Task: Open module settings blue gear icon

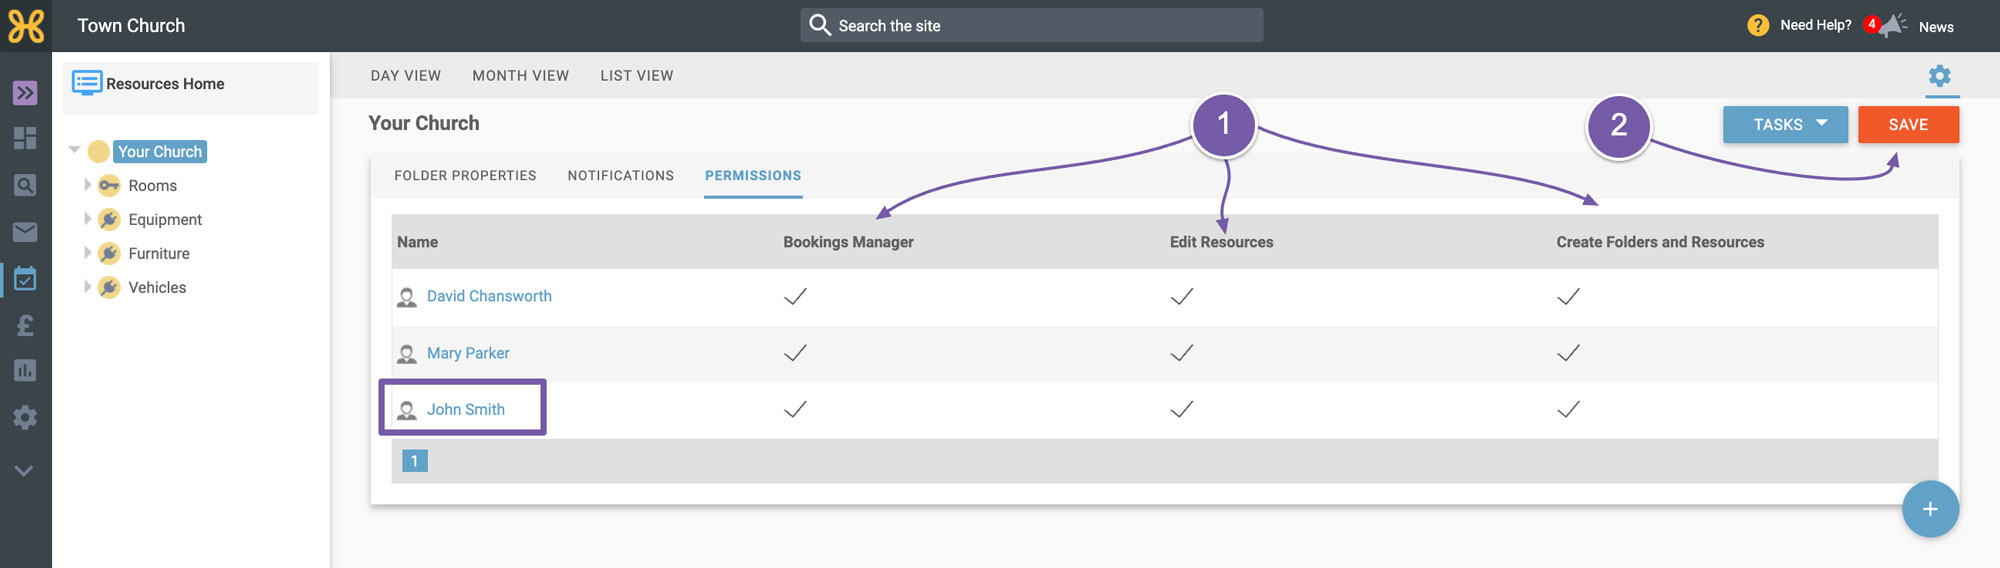Action: (1940, 76)
